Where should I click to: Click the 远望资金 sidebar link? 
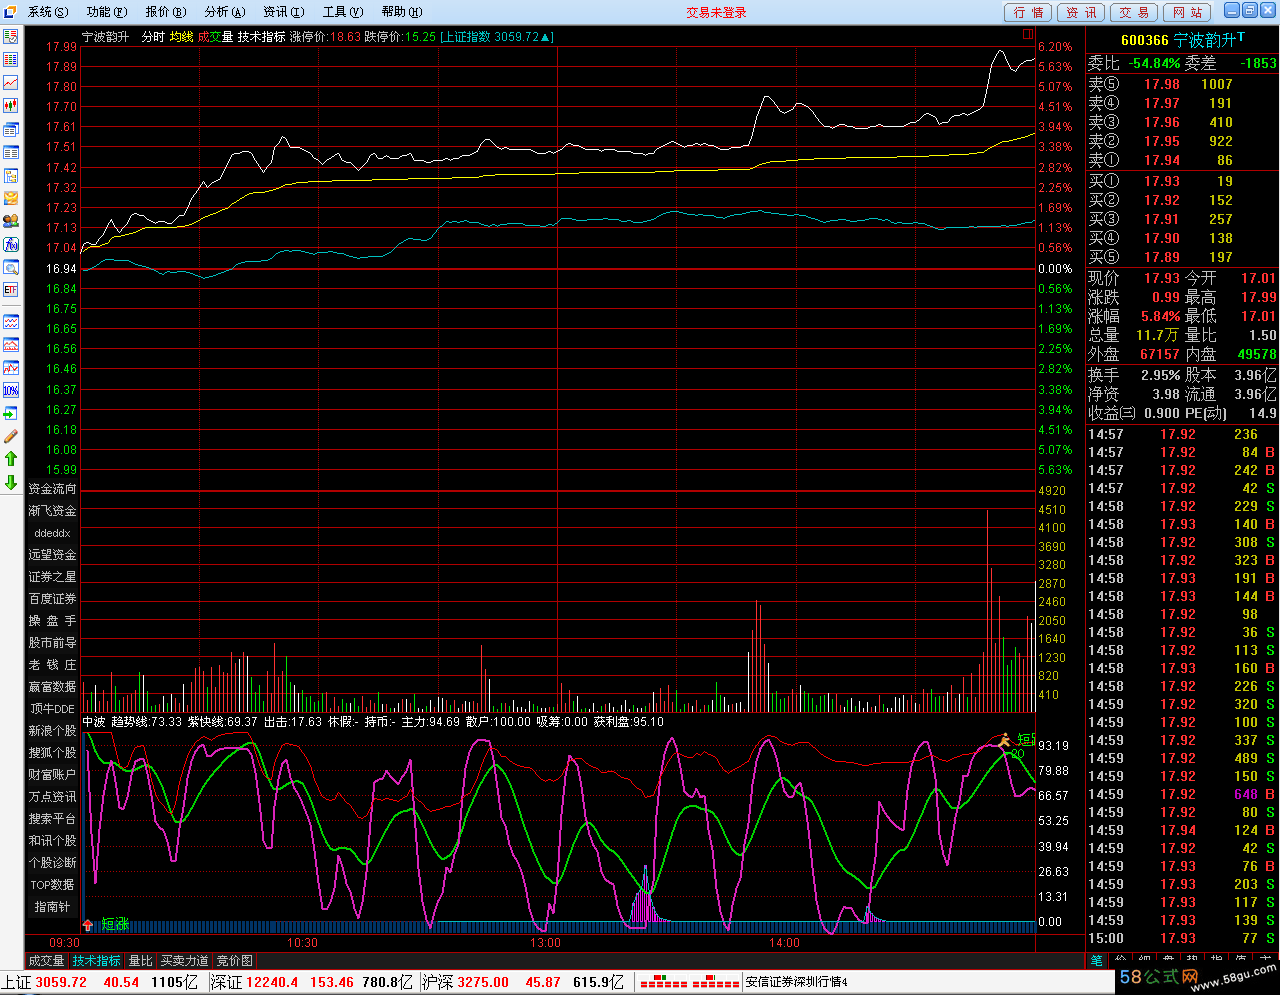52,555
